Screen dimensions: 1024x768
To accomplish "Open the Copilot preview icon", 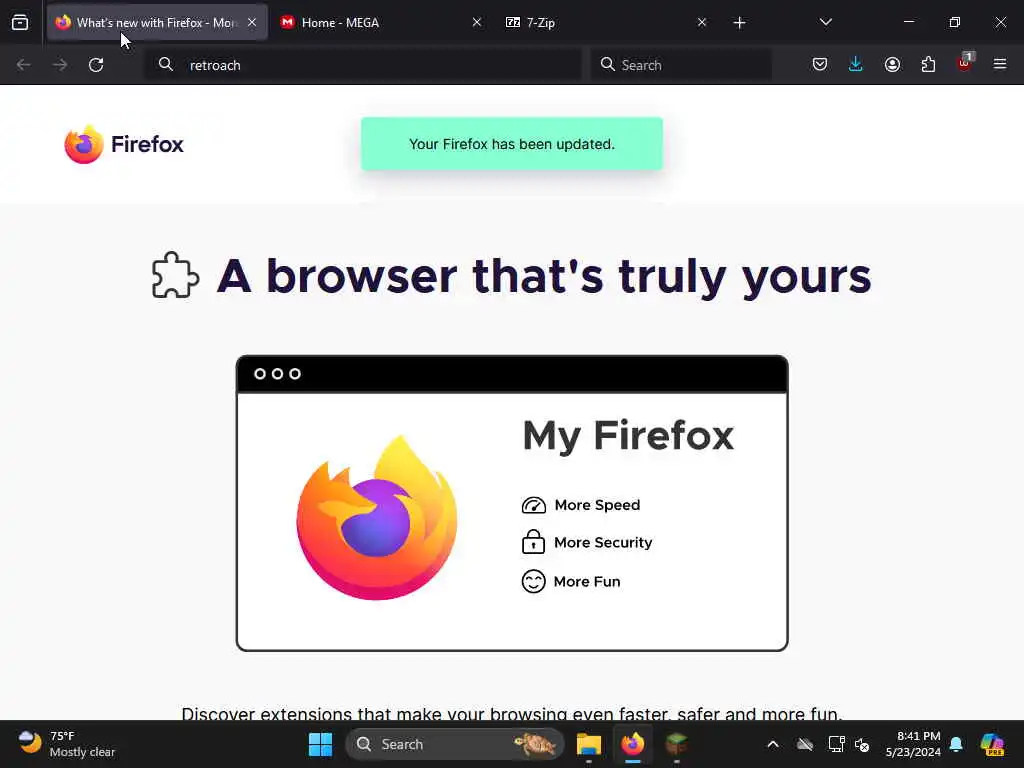I will tap(992, 744).
